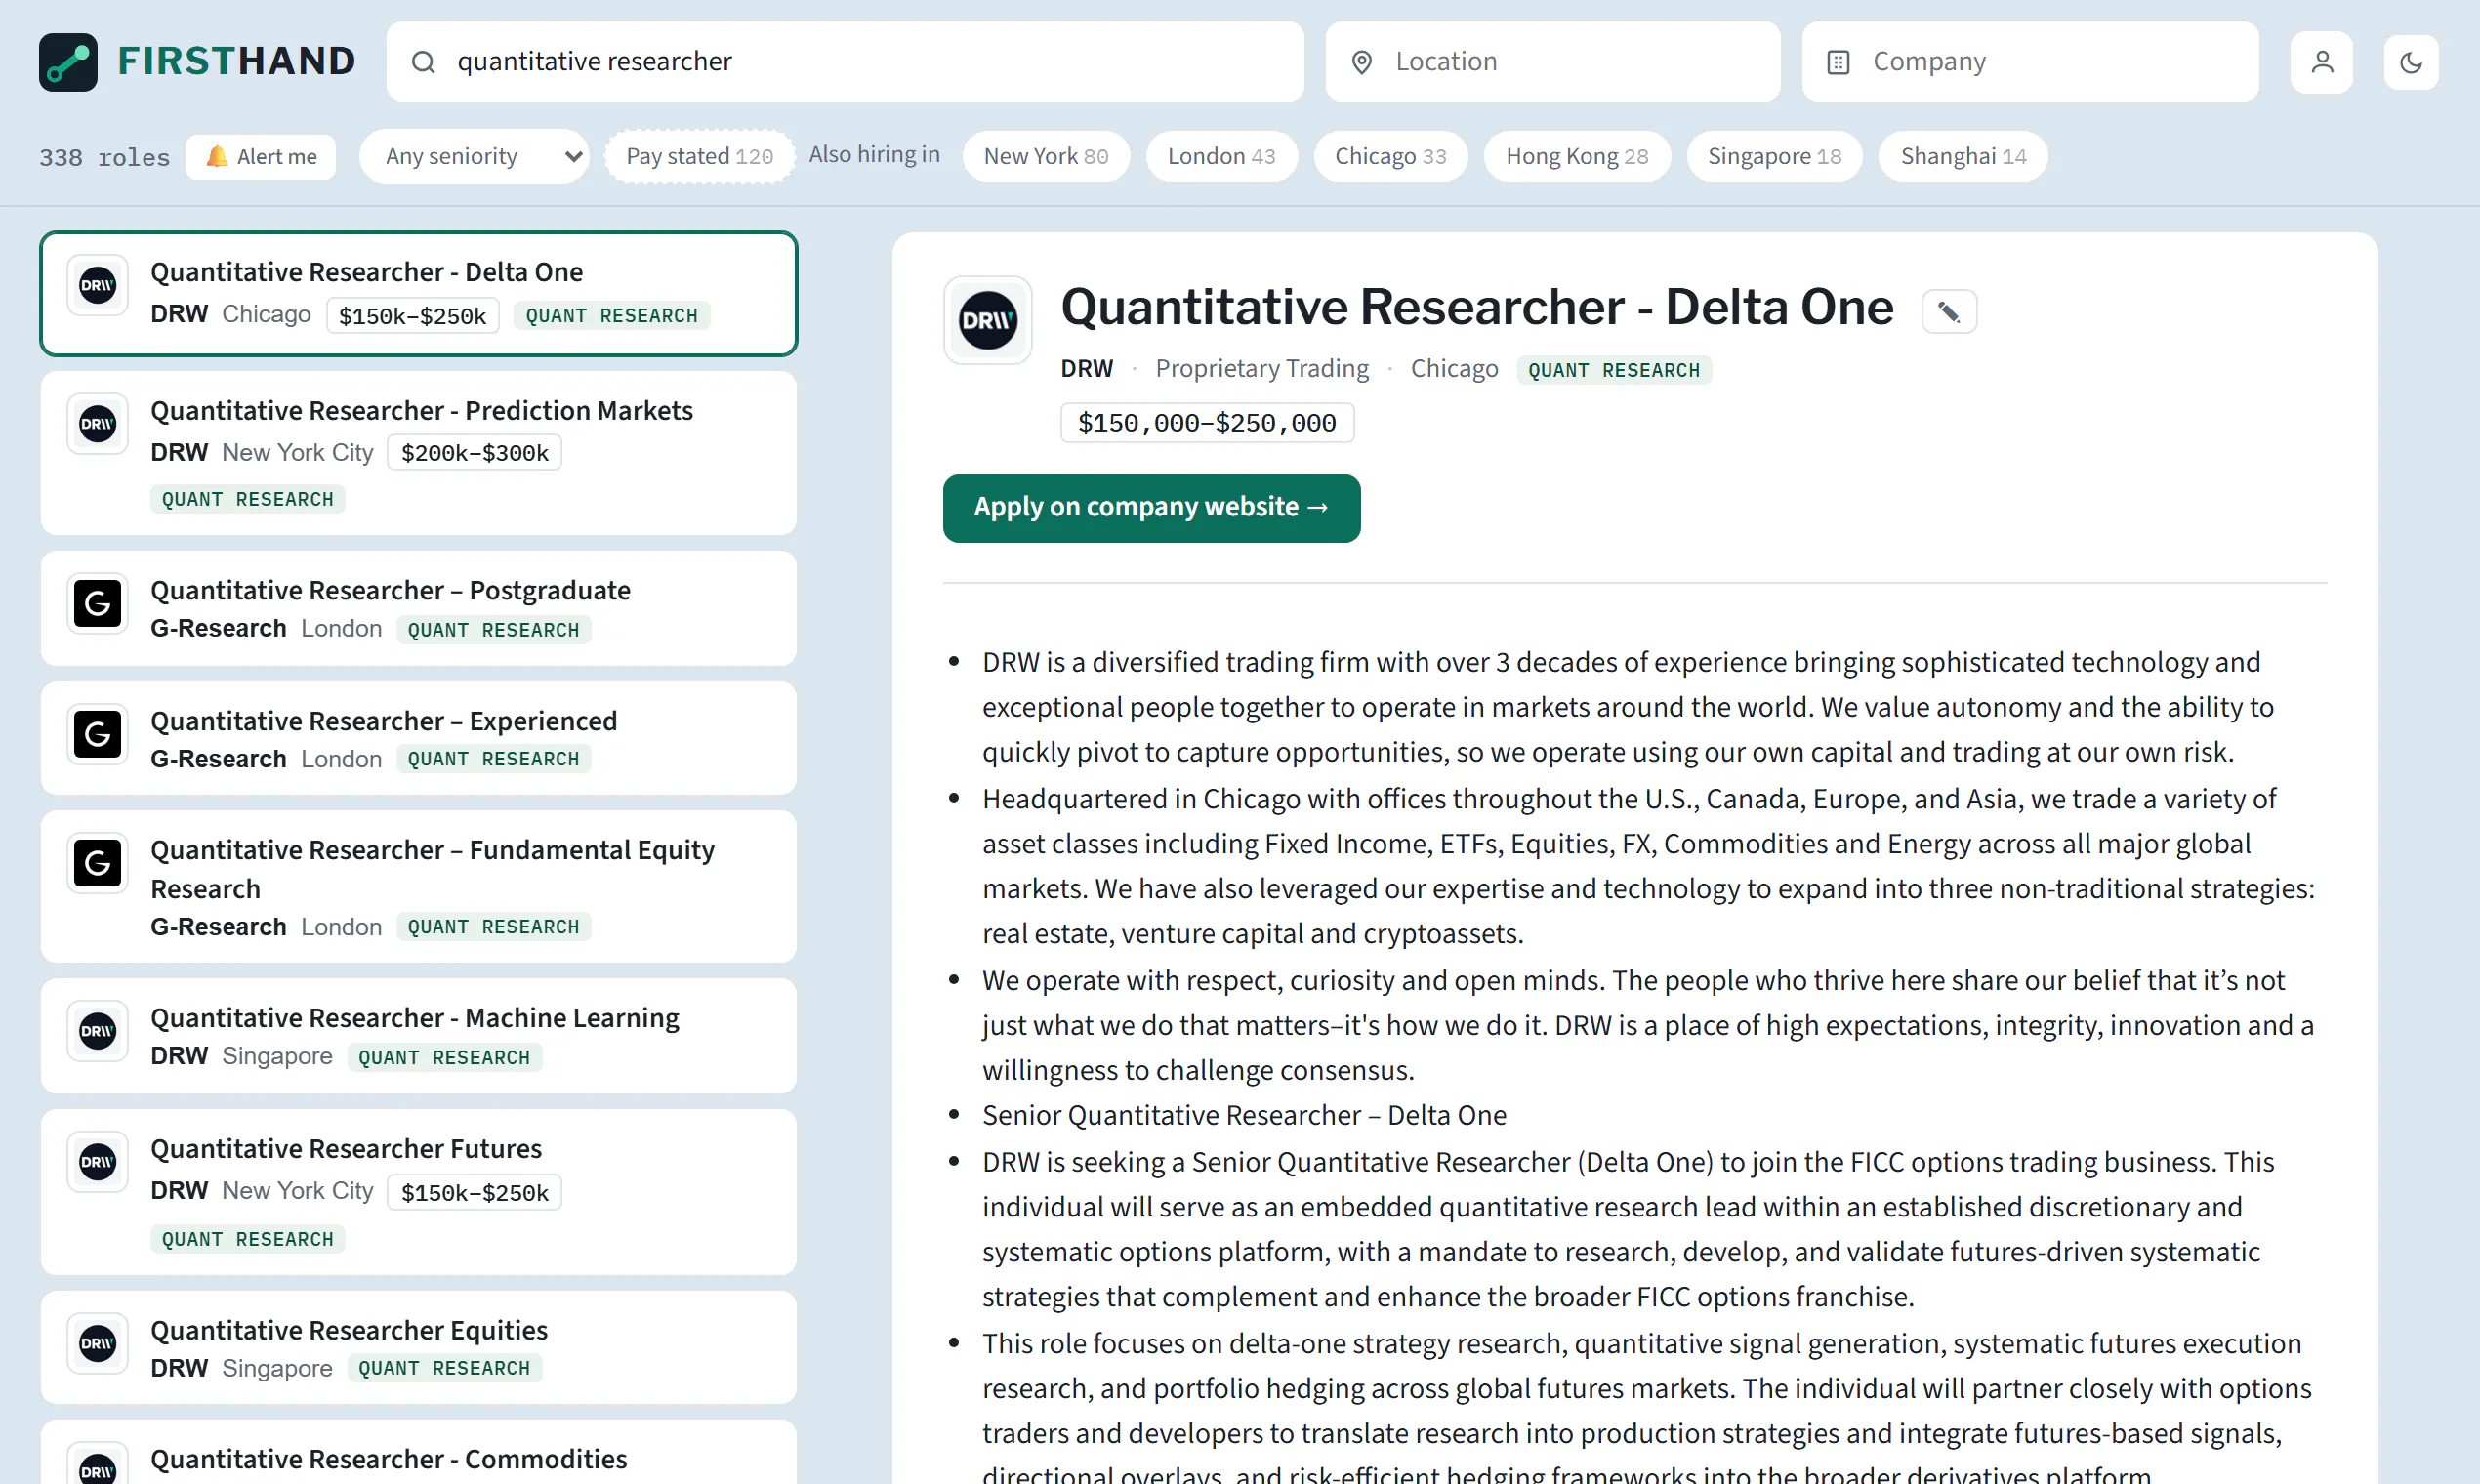The width and height of the screenshot is (2480, 1484).
Task: Click the location pin icon
Action: click(x=1361, y=62)
